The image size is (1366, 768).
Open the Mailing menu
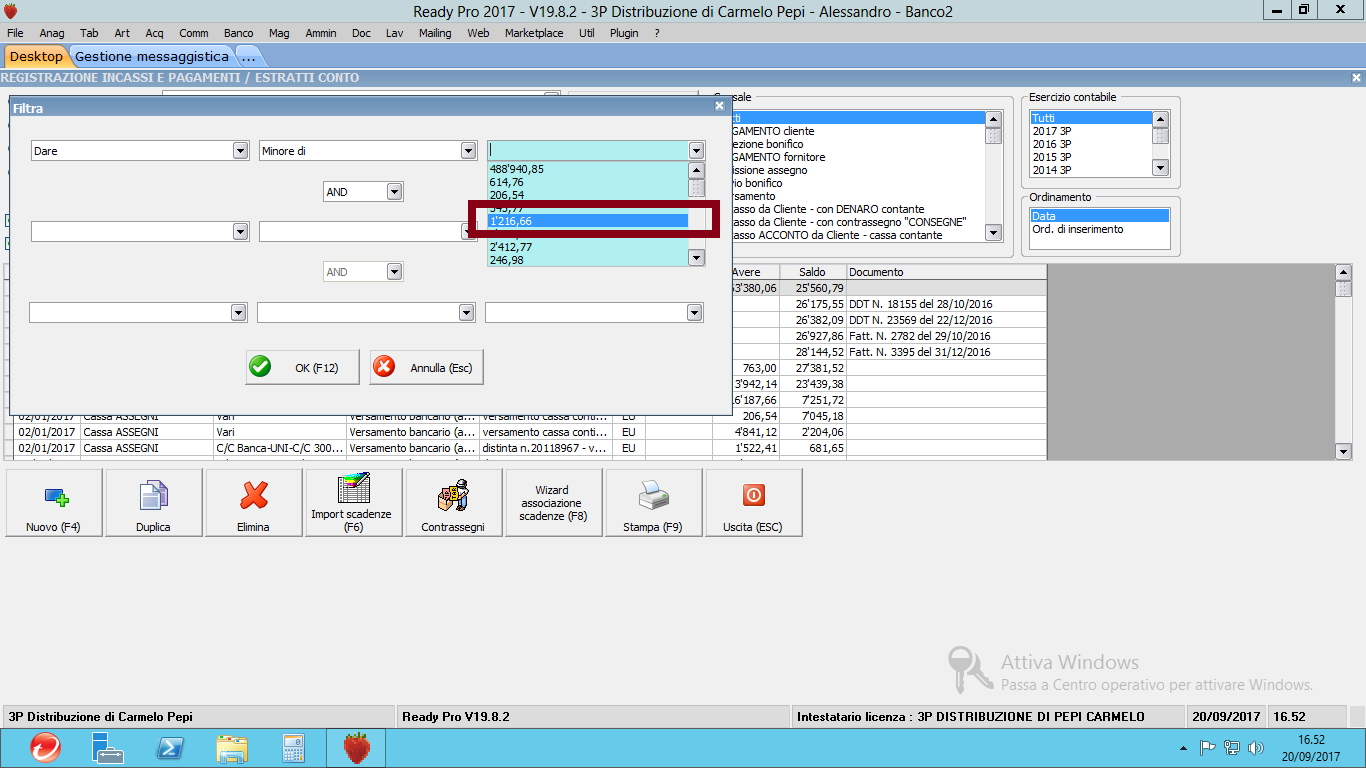[x=435, y=33]
